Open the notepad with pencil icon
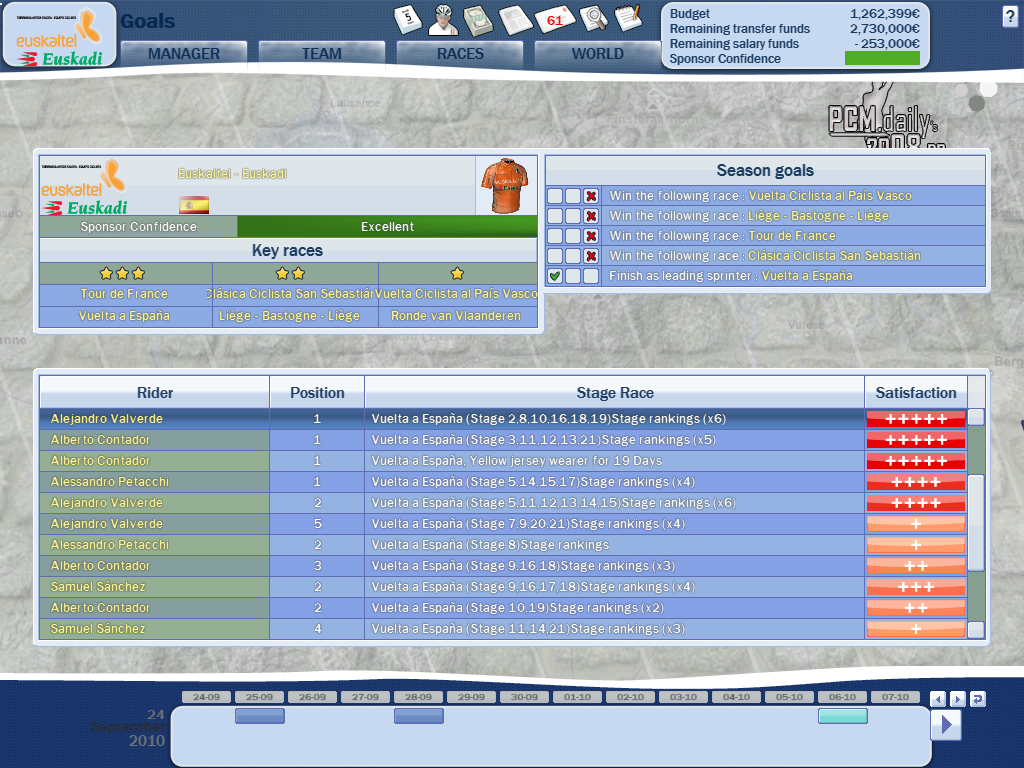The width and height of the screenshot is (1024, 768). (x=628, y=17)
